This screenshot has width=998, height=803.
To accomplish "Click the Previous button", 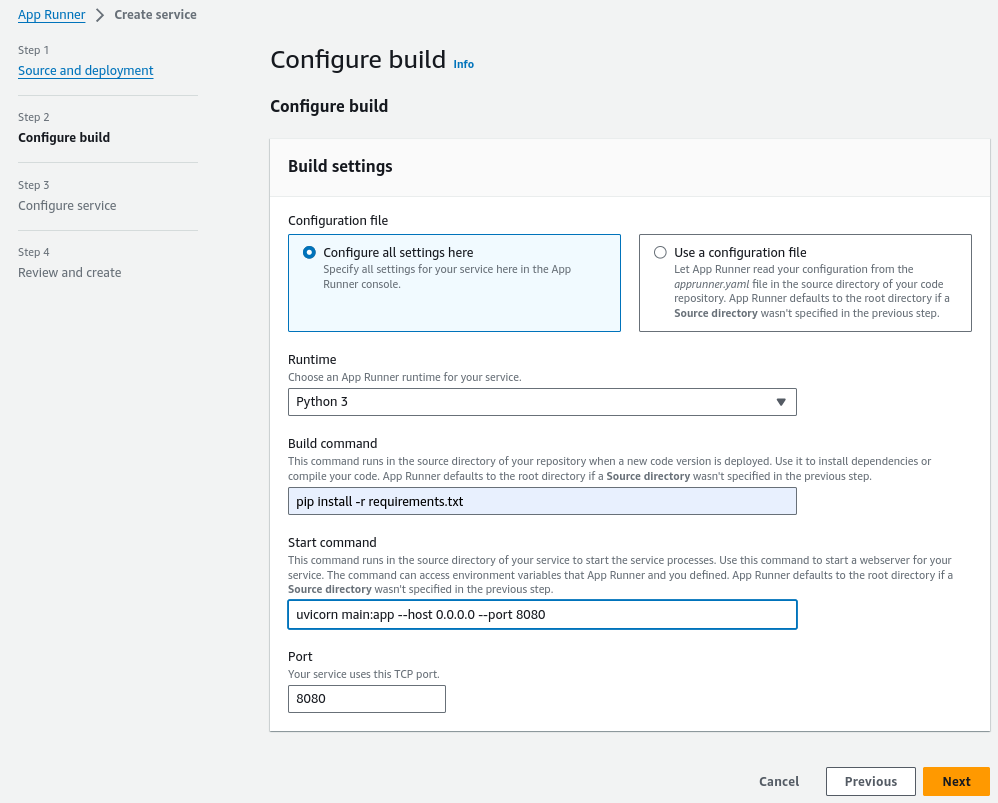I will click(x=870, y=781).
